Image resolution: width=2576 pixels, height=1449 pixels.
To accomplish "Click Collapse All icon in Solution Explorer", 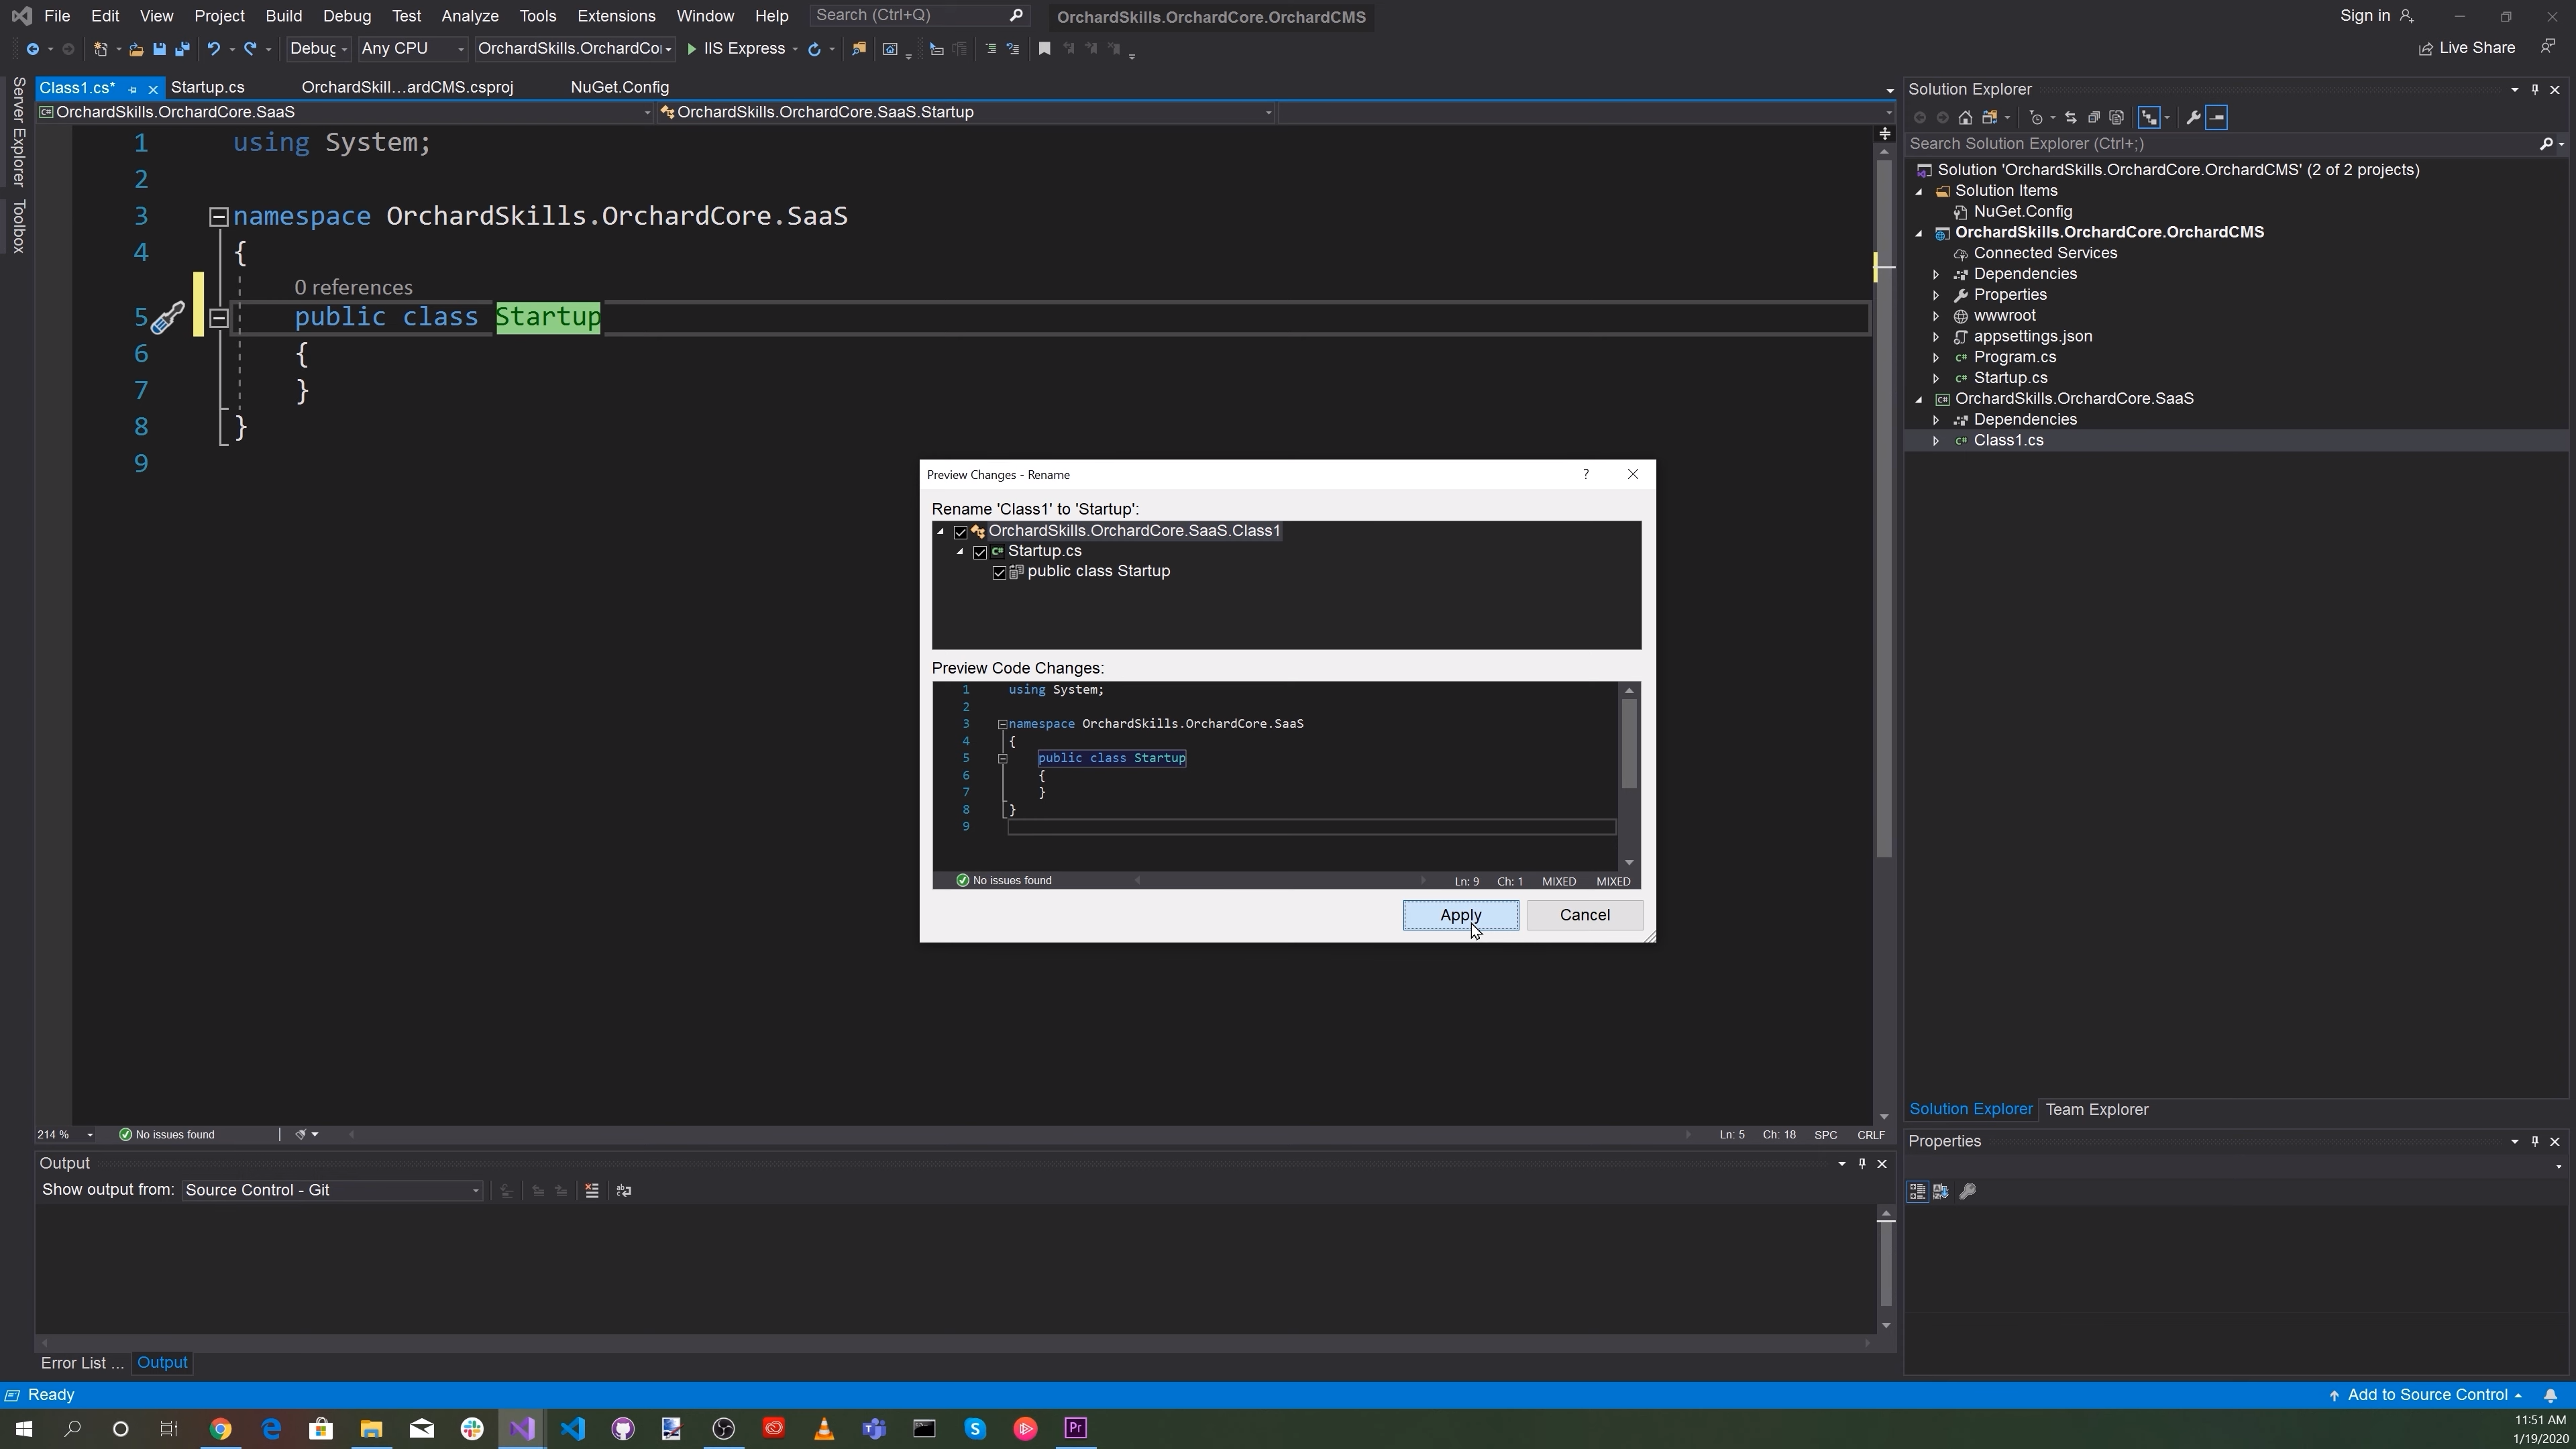I will (x=2093, y=118).
